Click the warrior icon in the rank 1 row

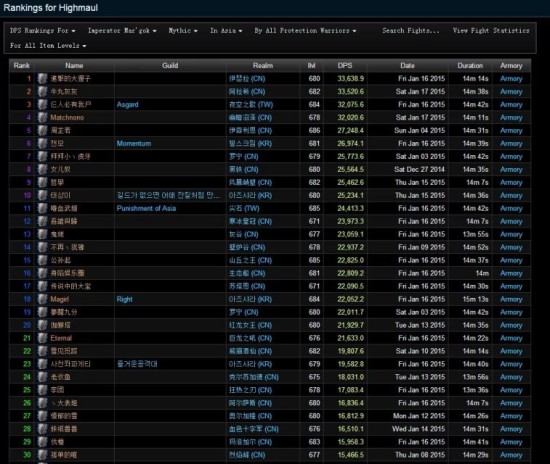[42, 79]
